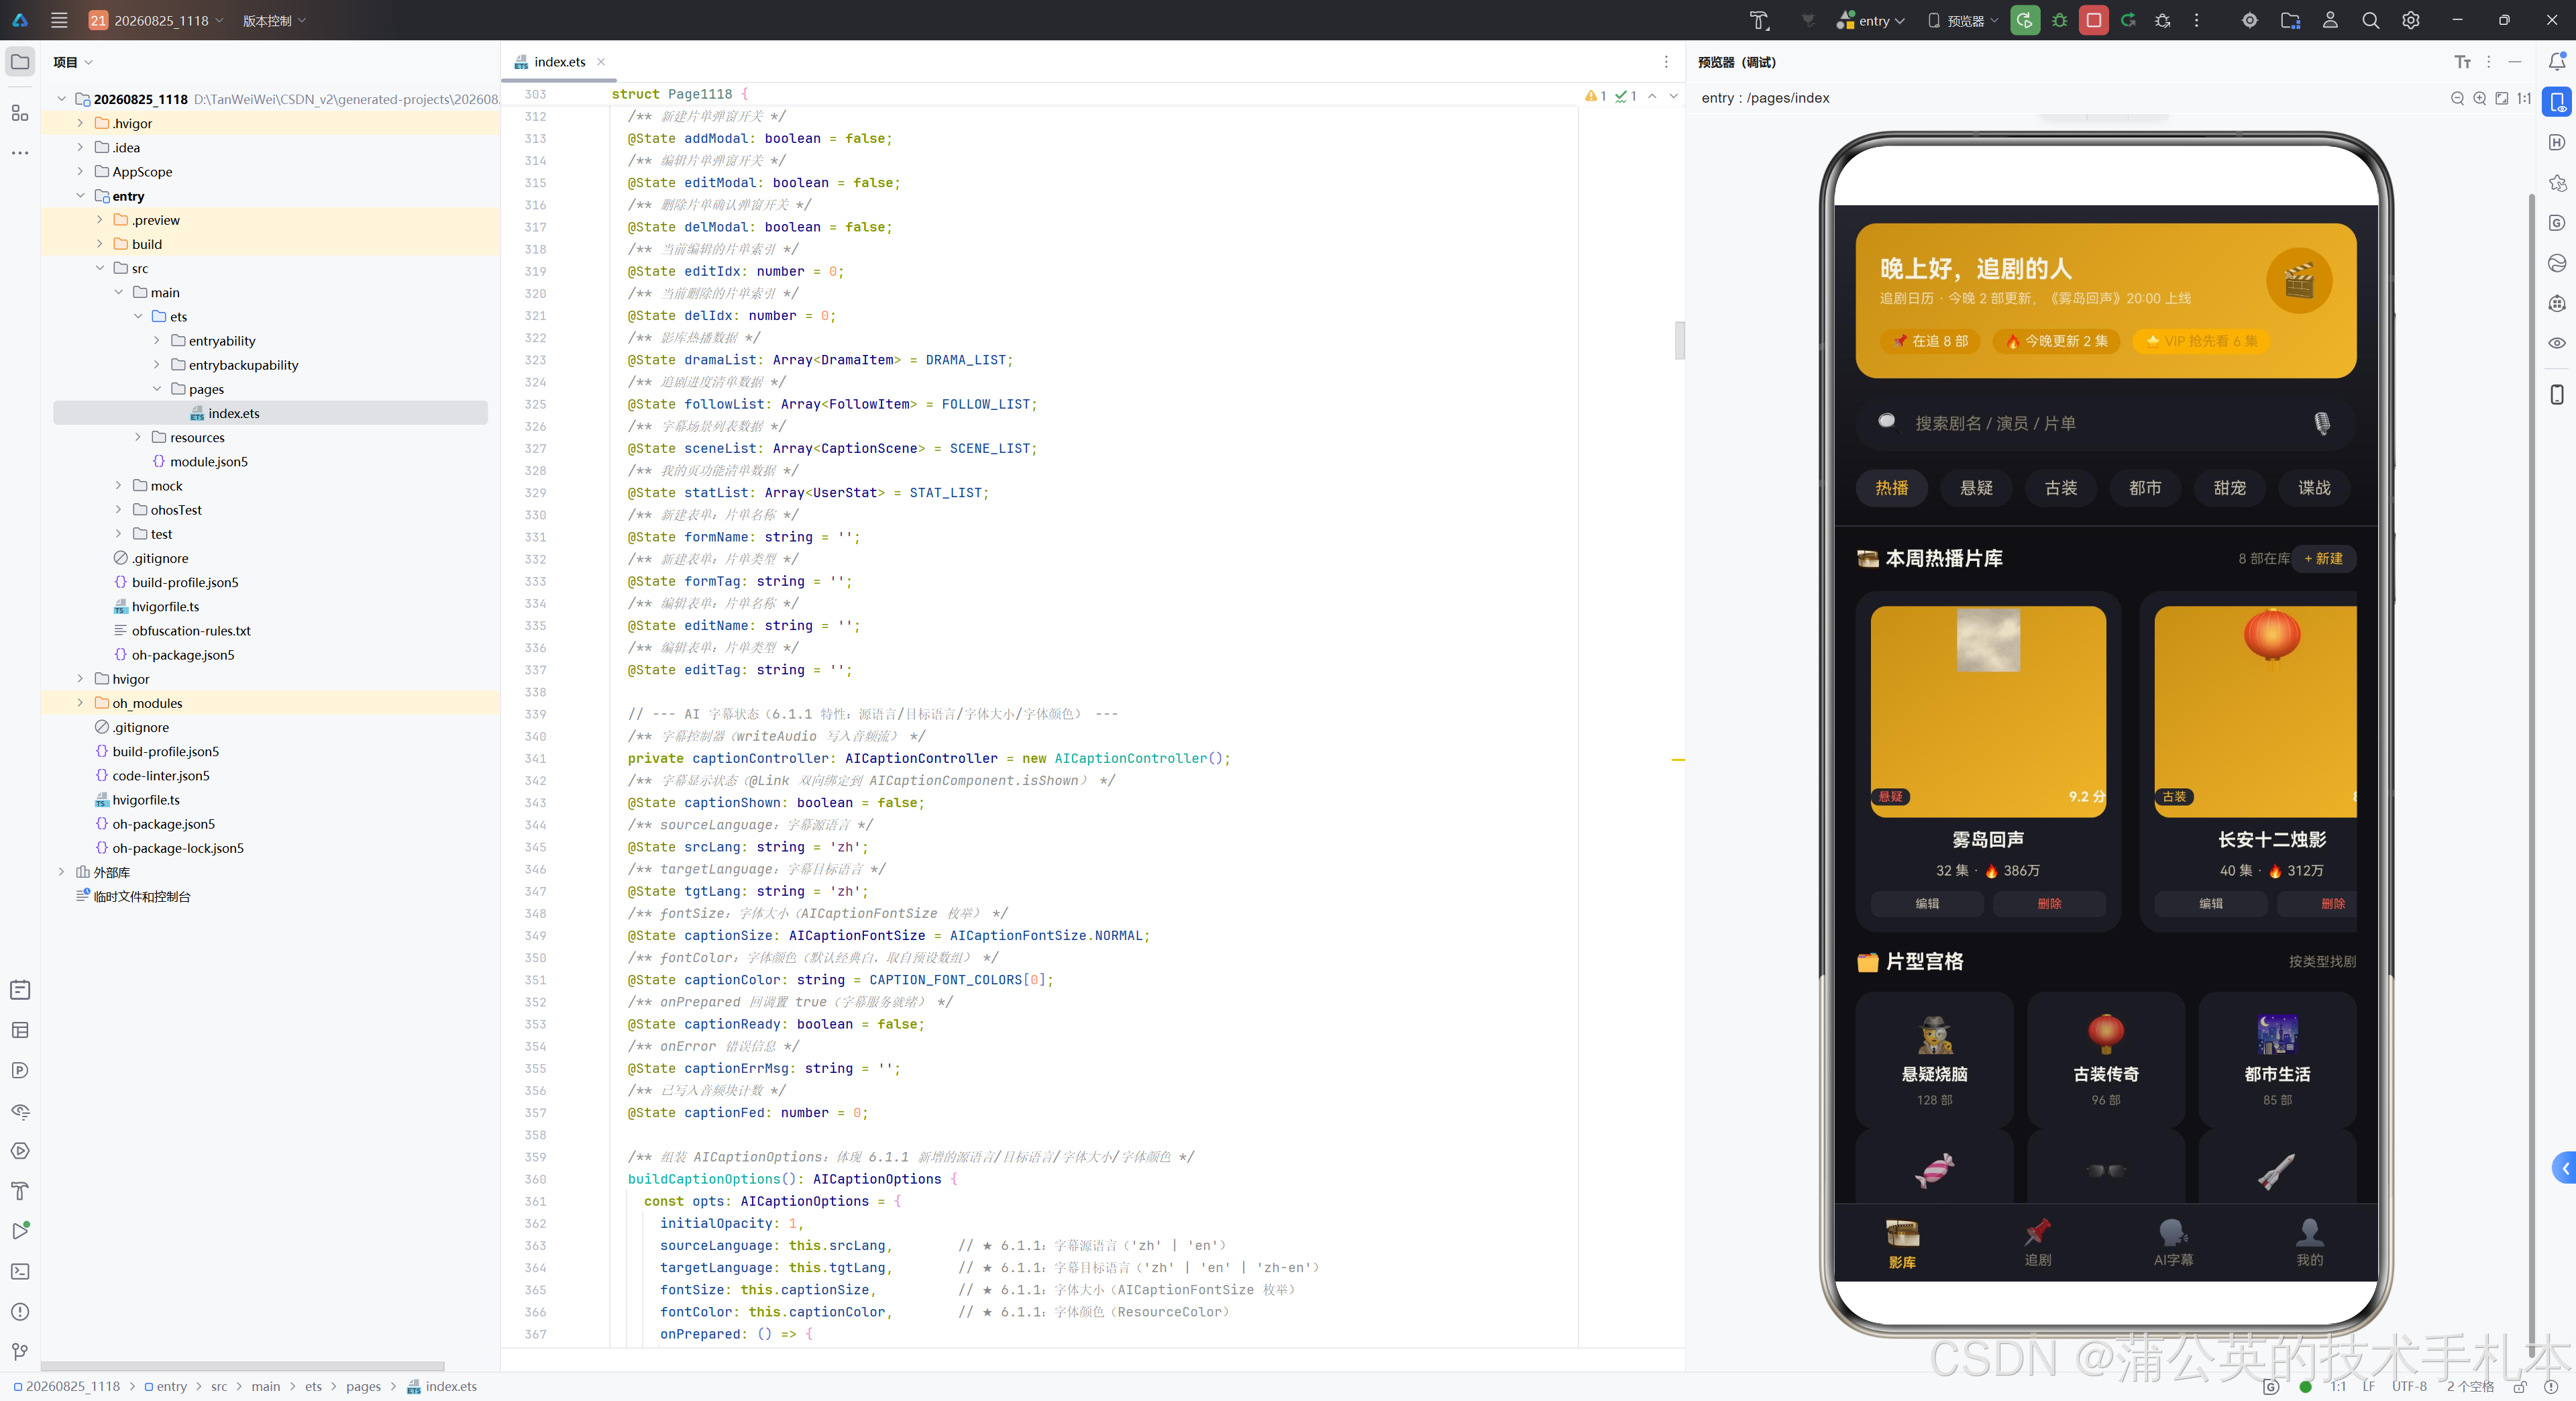
Task: Click the pages breadcrumb in the bottom navigation bar
Action: coord(363,1387)
